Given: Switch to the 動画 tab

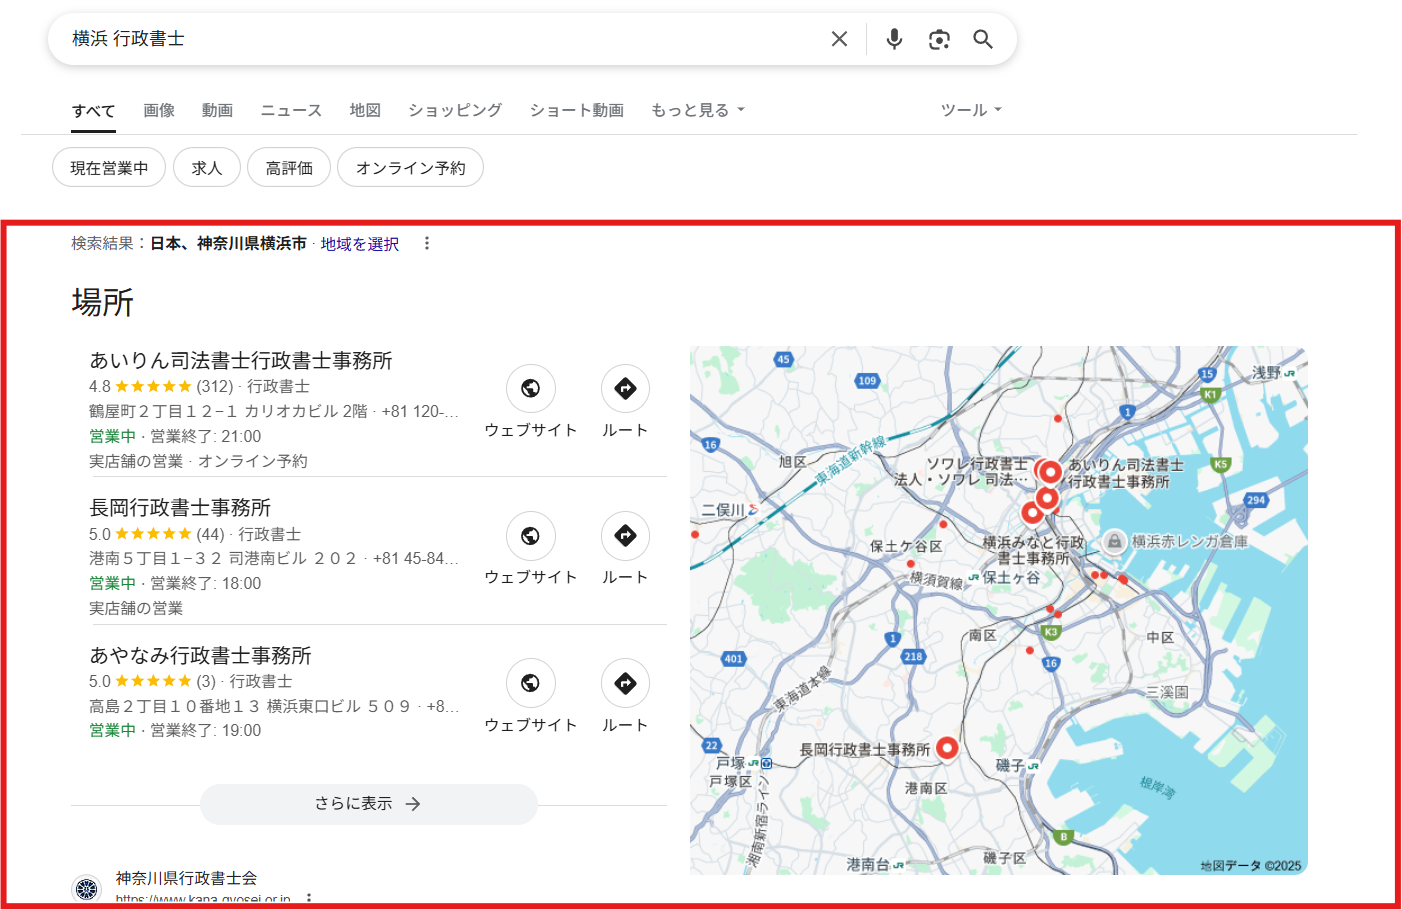Looking at the screenshot, I should click(x=217, y=110).
